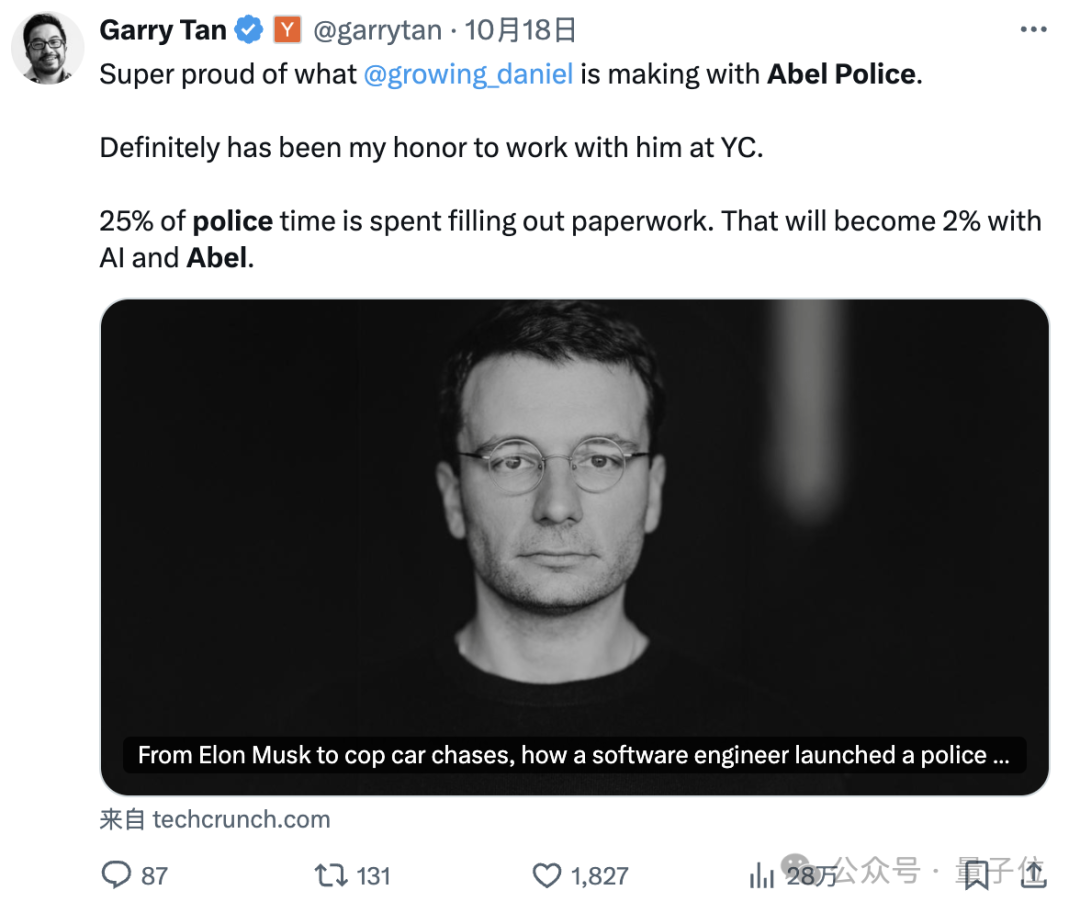Screen dimensions: 1080x913
Task: Click Garry Tan's blue verified badge
Action: 248,29
